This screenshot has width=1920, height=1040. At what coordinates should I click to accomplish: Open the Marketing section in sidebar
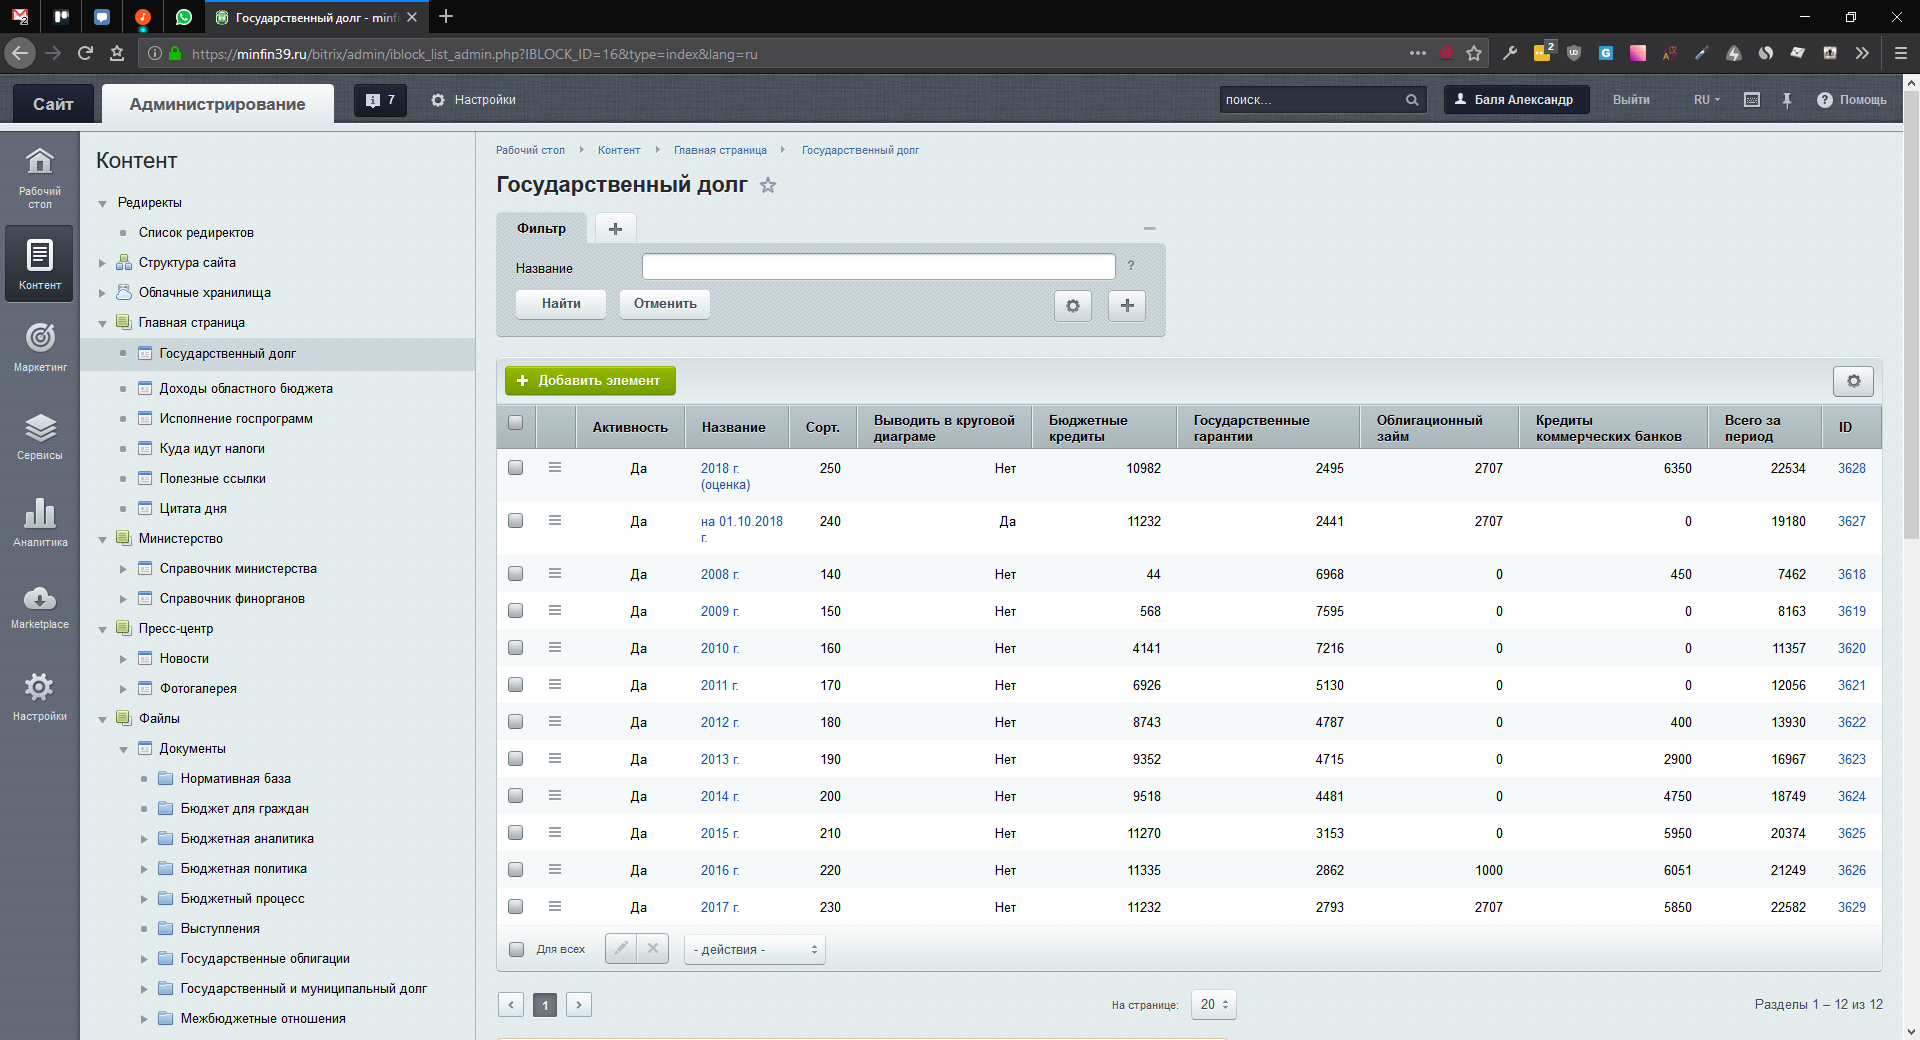click(x=40, y=346)
